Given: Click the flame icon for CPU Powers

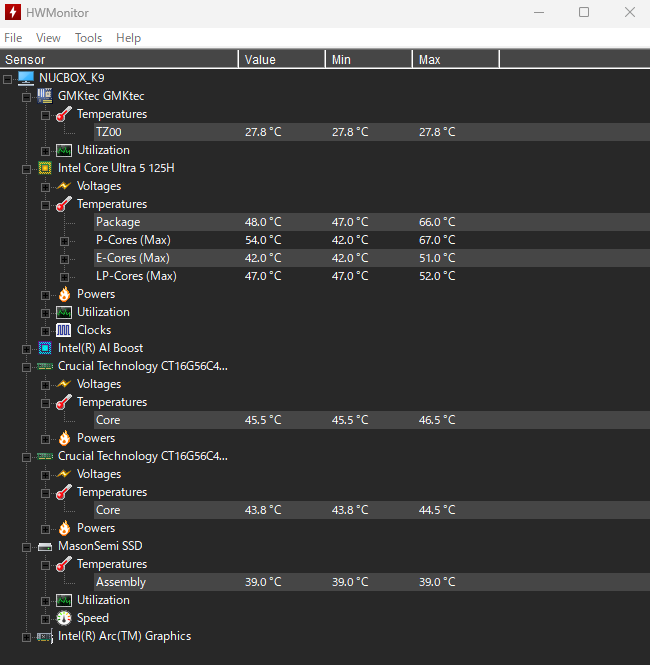Looking at the screenshot, I should click(x=64, y=294).
